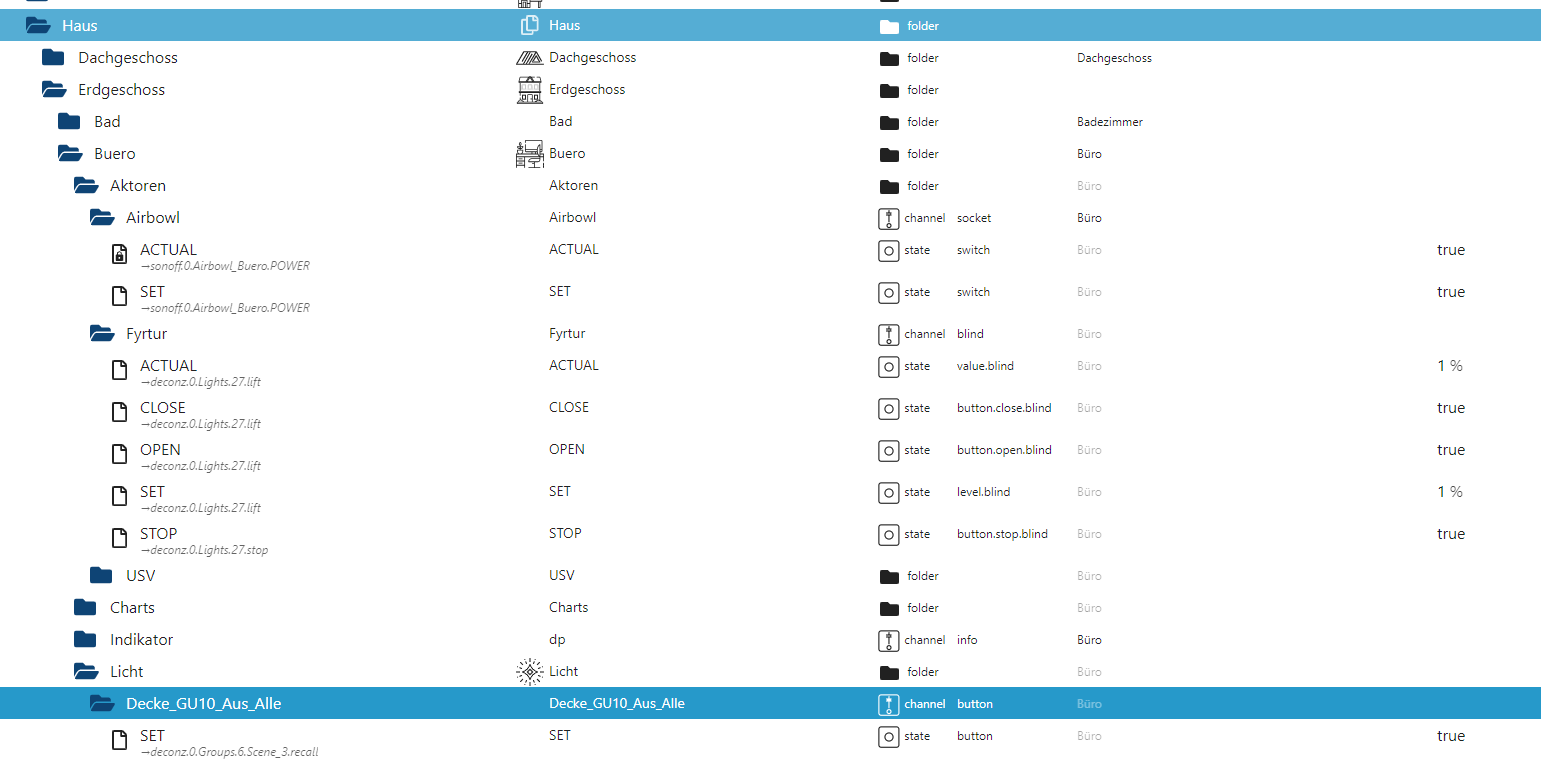Click the state type icon in STOP row
1541x768 pixels.
coord(888,534)
